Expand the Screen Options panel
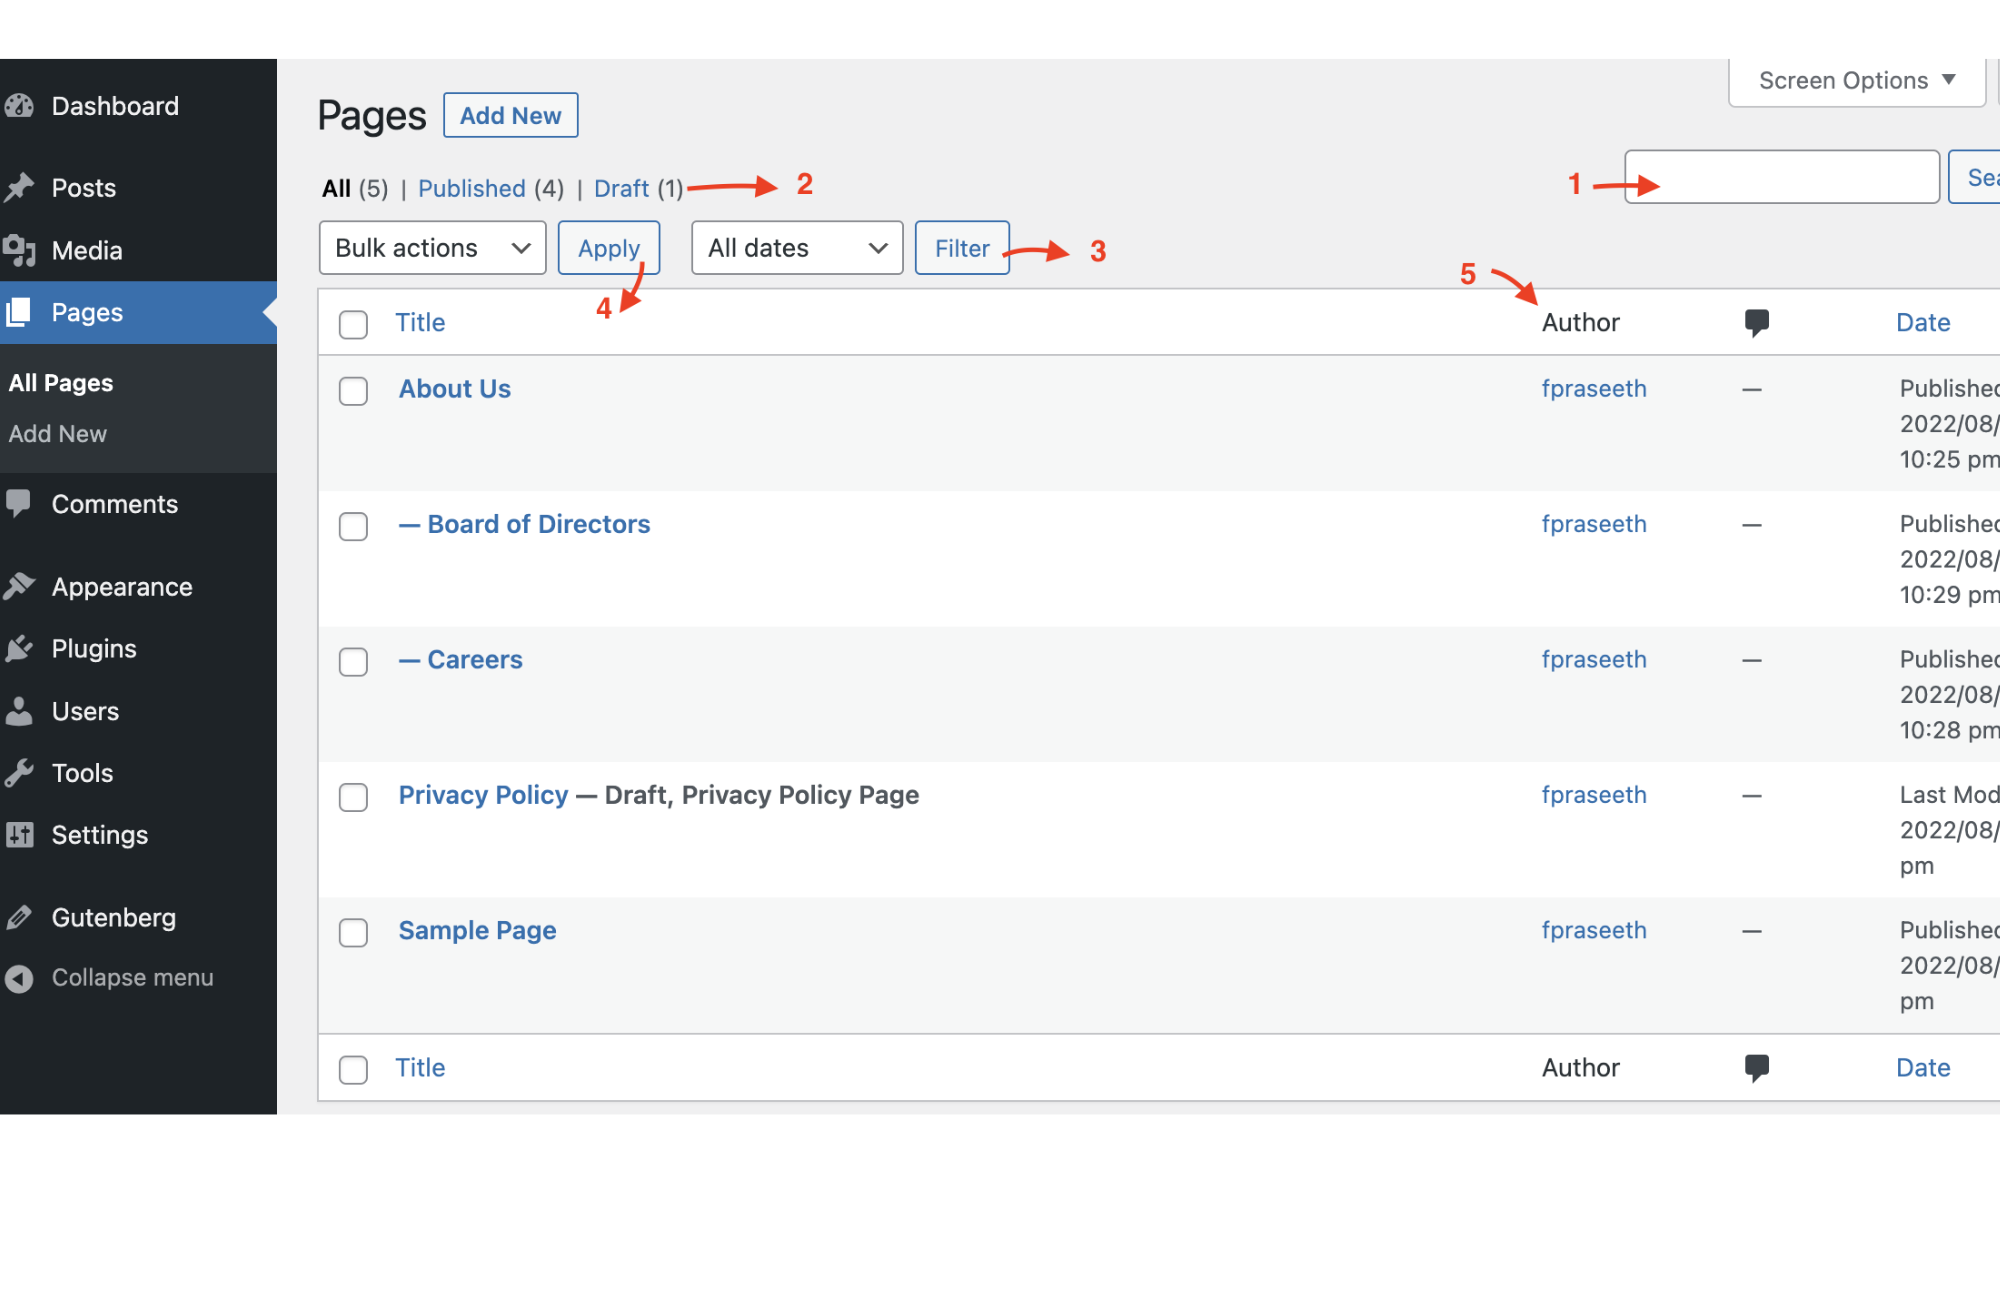This screenshot has width=2000, height=1295. click(1856, 81)
